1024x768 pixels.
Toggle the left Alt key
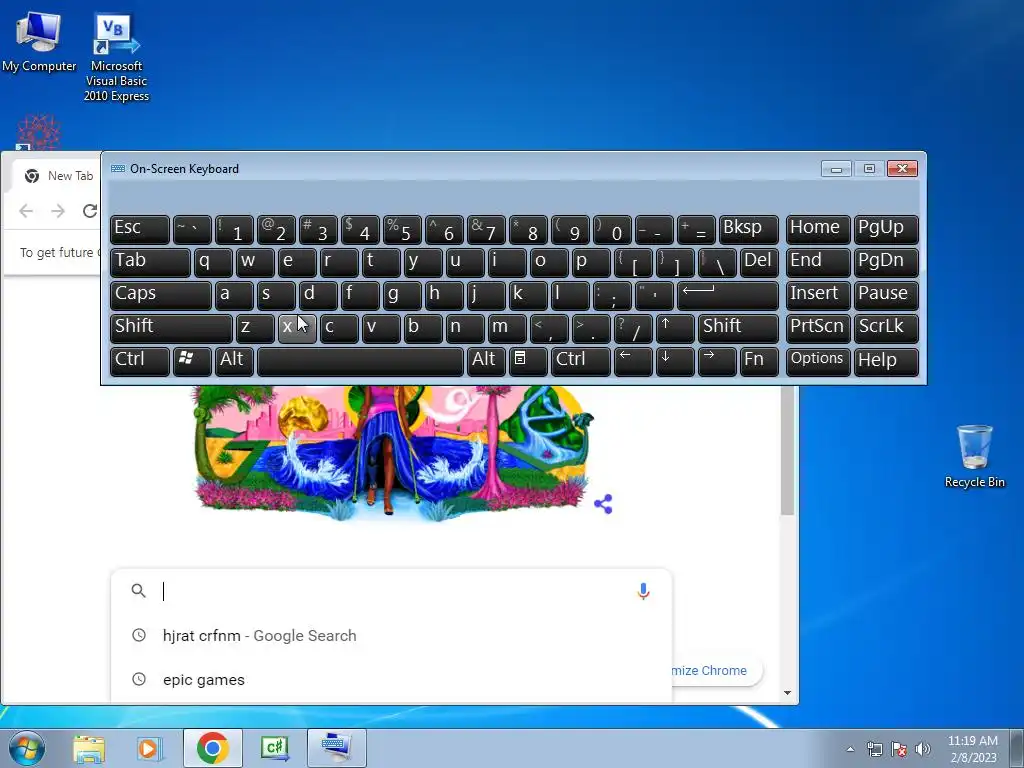[234, 361]
